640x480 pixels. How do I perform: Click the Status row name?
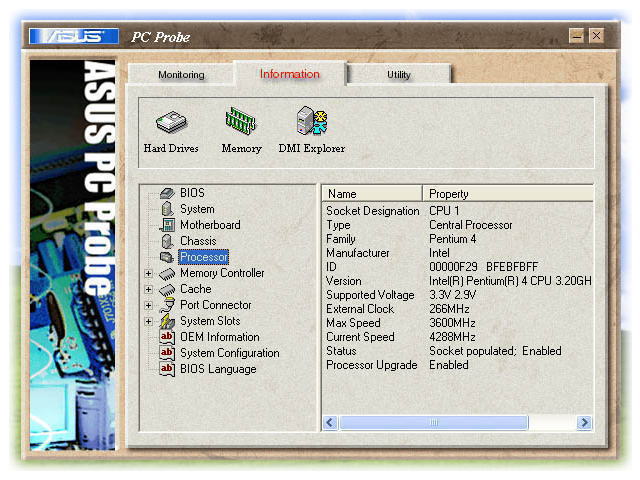point(341,351)
